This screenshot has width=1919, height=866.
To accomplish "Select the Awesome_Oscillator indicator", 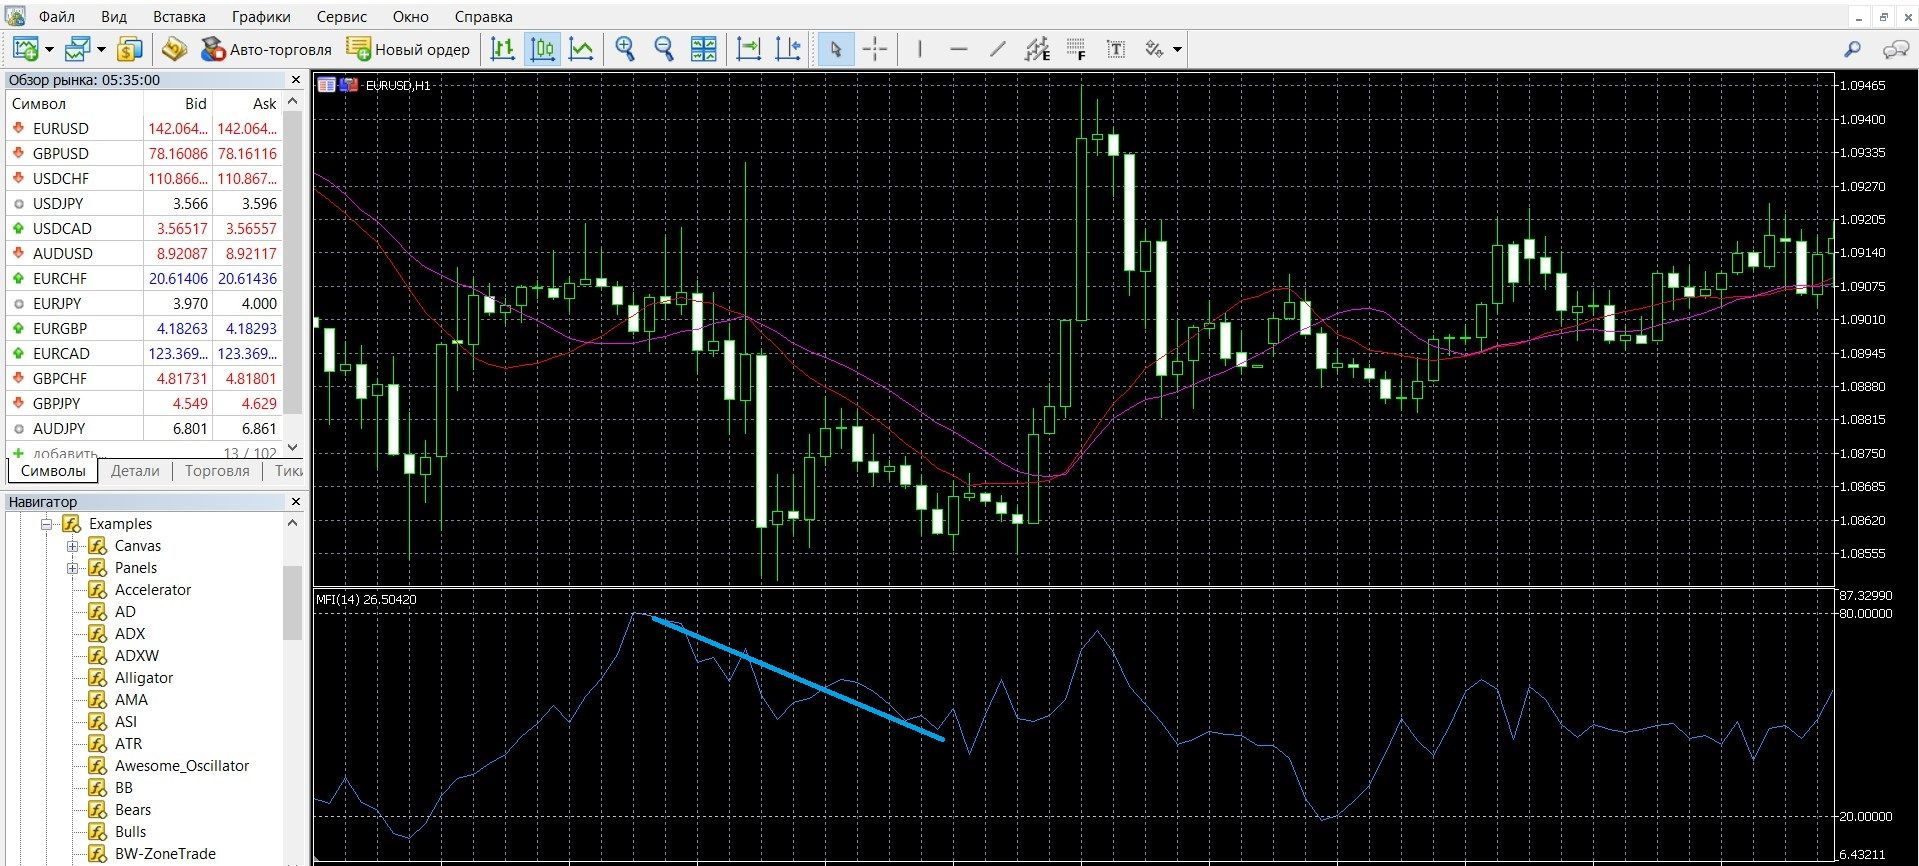I will pyautogui.click(x=181, y=766).
